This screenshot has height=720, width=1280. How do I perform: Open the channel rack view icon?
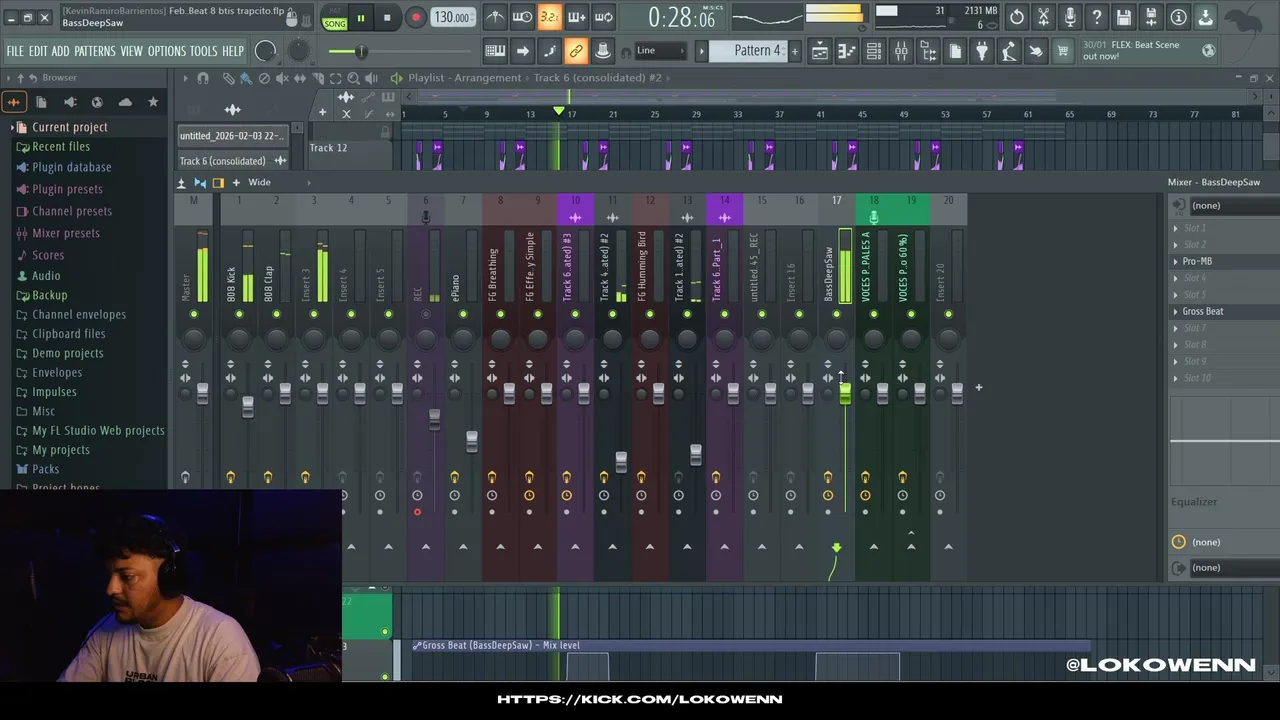(873, 51)
